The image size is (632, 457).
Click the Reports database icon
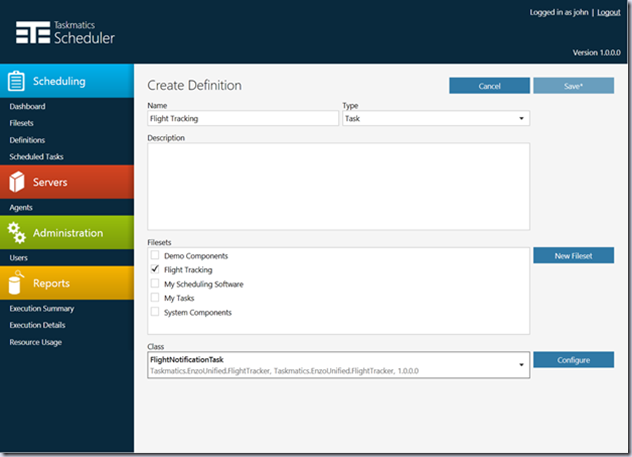(x=16, y=283)
